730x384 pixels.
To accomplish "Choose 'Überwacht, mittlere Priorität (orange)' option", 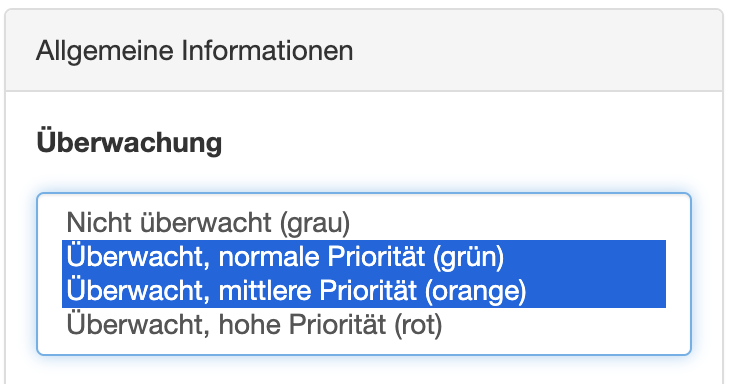I will pyautogui.click(x=364, y=291).
